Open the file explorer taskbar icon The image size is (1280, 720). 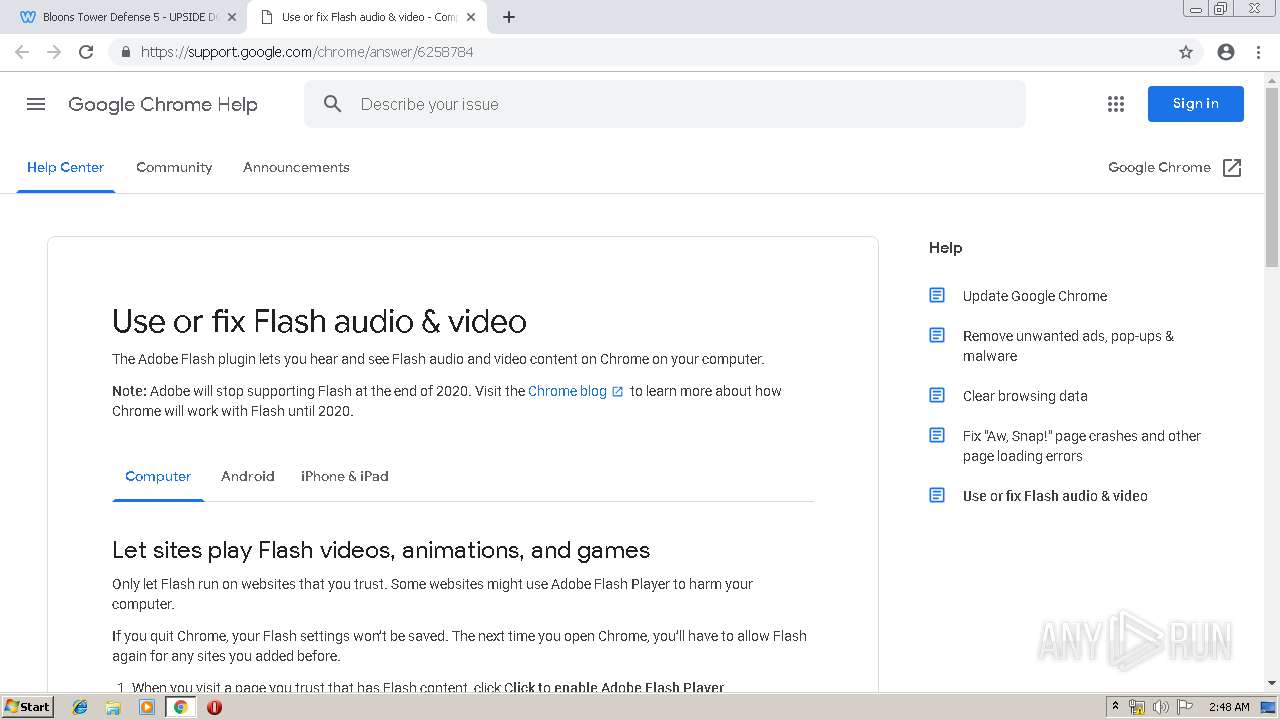point(113,707)
